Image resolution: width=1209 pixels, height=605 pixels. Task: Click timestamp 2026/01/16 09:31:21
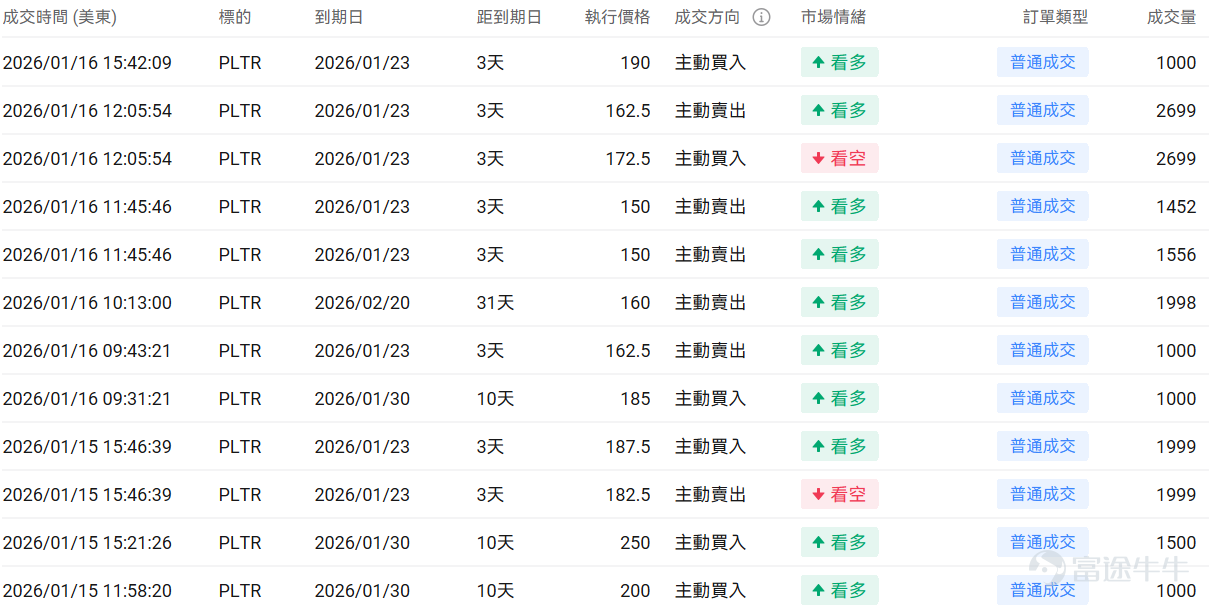pyautogui.click(x=87, y=399)
